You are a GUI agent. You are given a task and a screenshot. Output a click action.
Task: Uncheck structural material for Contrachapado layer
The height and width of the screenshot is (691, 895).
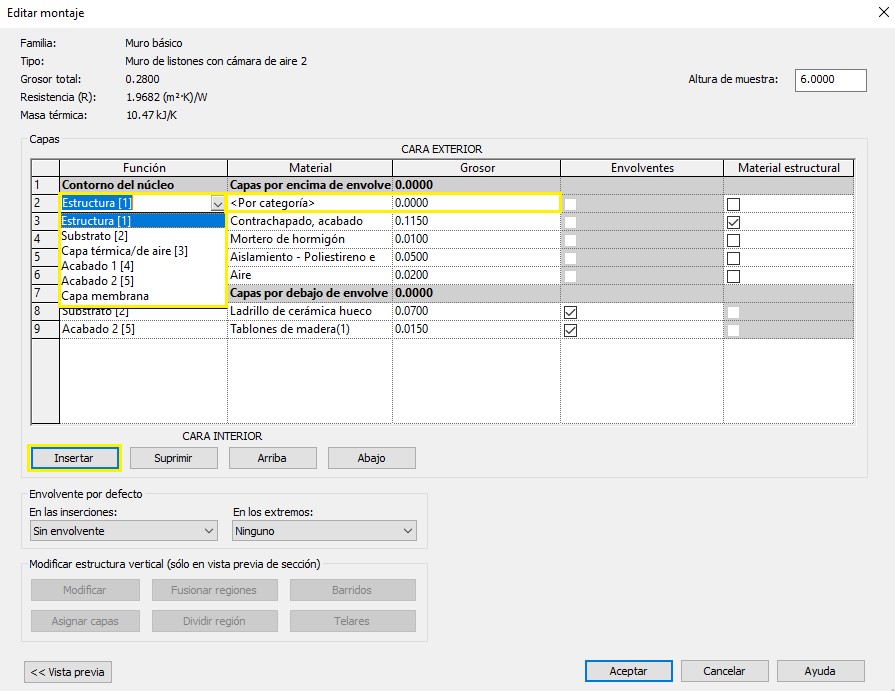[x=733, y=221]
